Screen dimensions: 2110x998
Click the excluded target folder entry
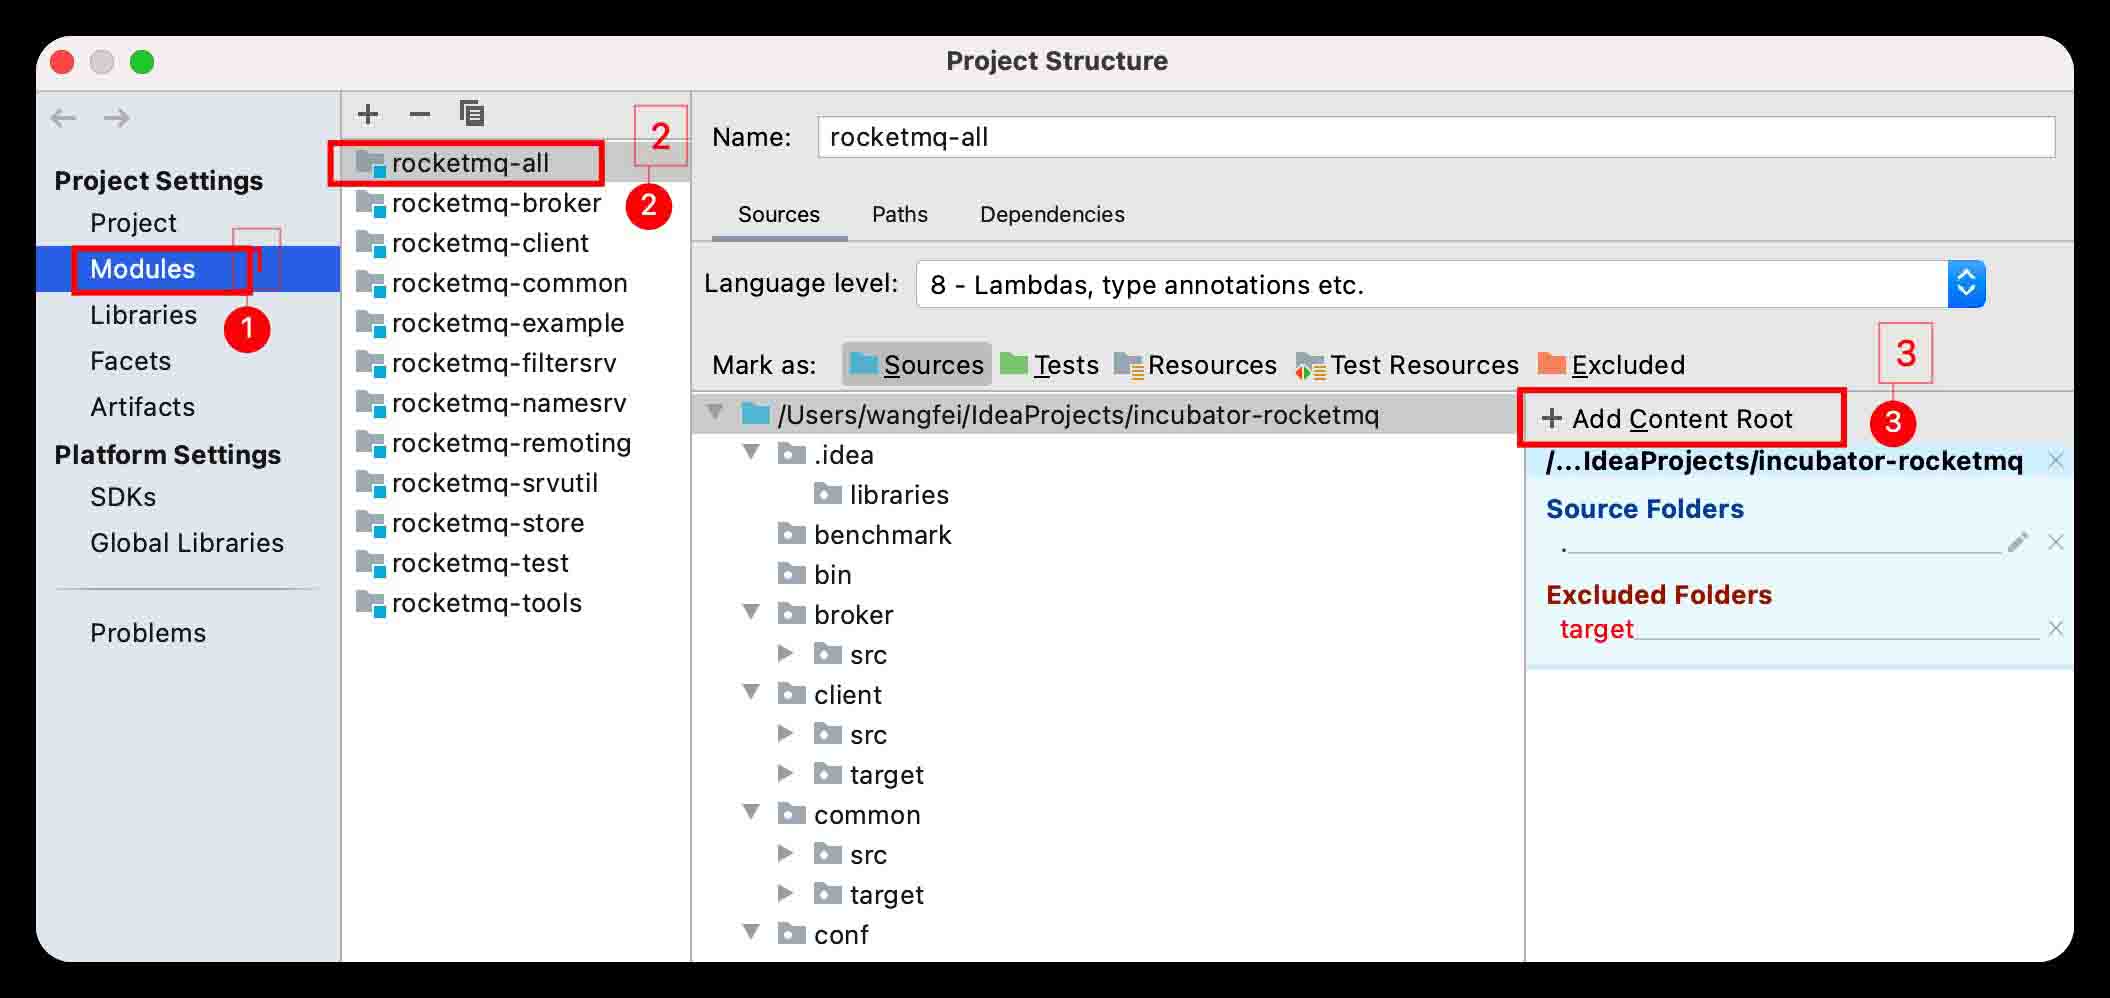tap(1596, 629)
